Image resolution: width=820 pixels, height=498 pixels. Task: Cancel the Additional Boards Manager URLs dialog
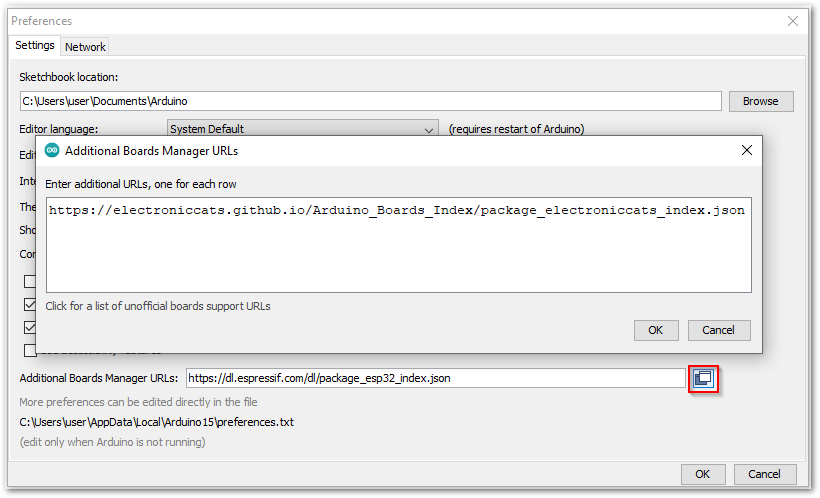click(x=719, y=330)
